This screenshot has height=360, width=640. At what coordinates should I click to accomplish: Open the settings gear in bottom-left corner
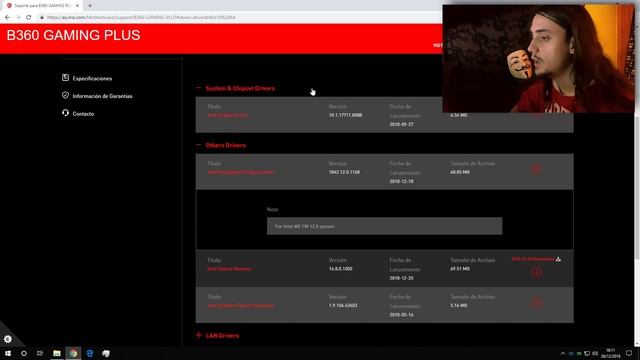pos(8,339)
